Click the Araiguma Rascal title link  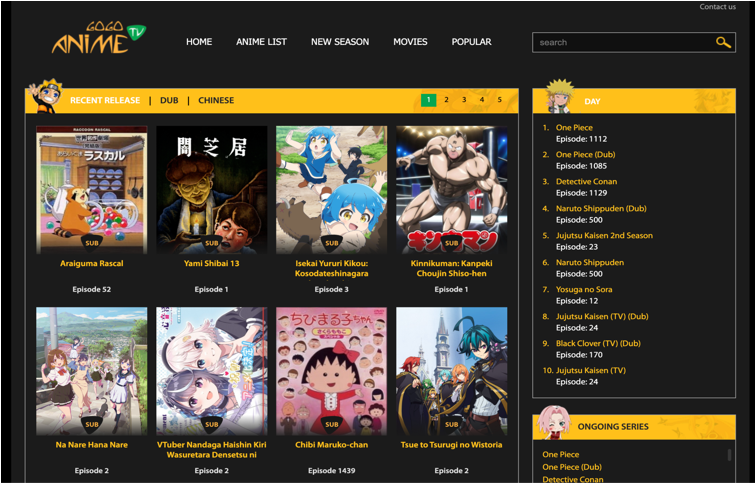tap(91, 263)
